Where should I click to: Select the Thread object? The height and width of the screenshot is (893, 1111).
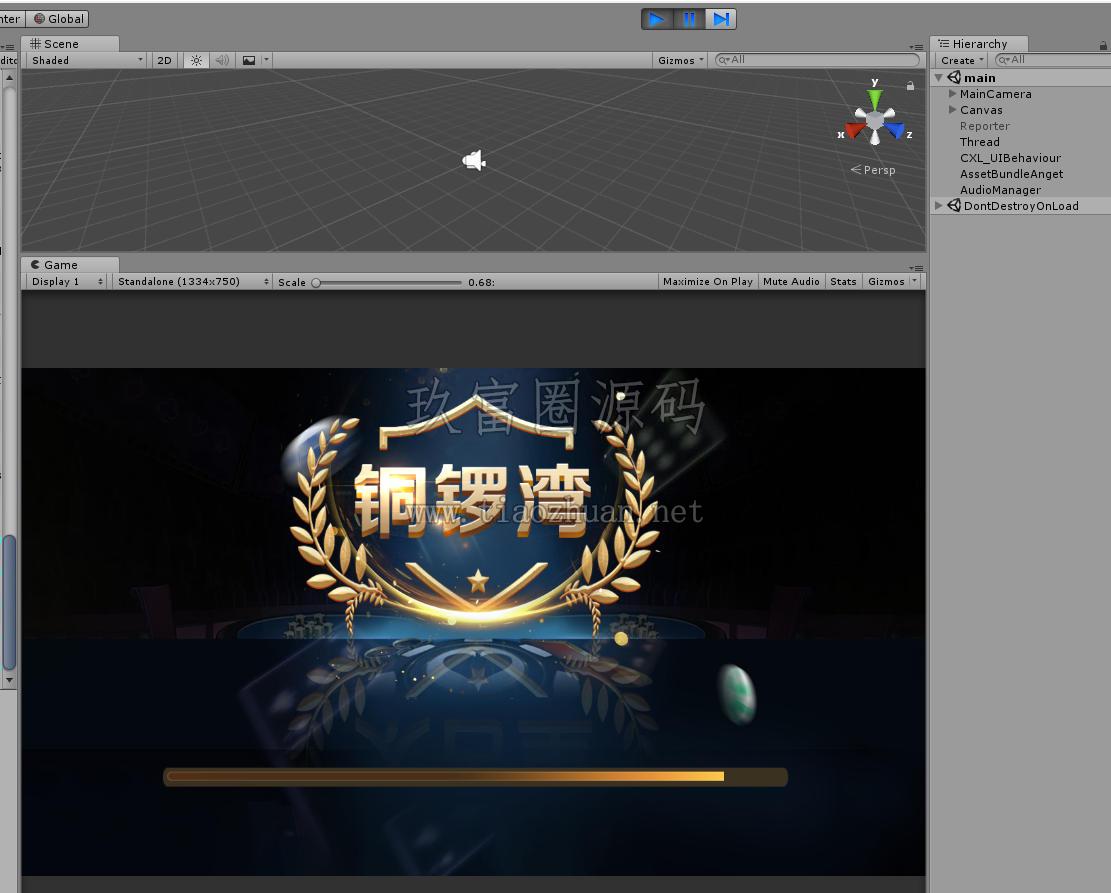[980, 142]
